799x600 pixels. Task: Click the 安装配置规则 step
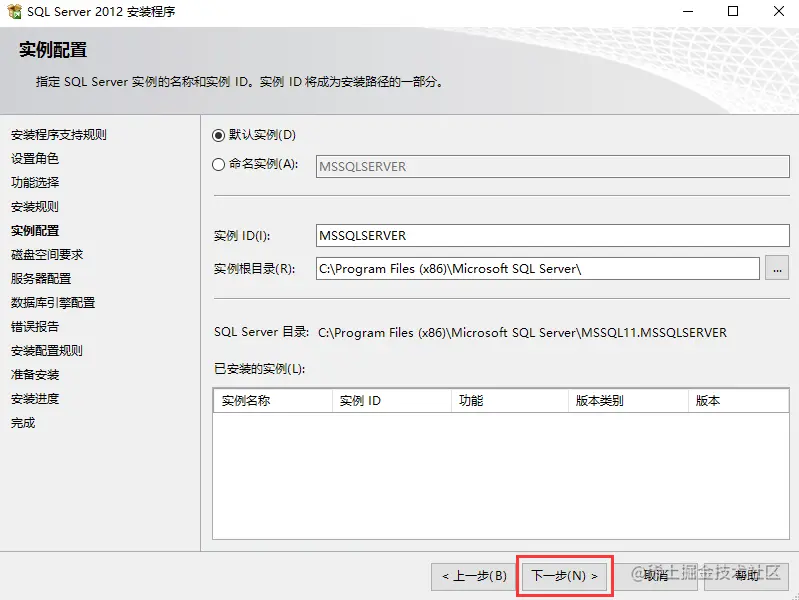pyautogui.click(x=47, y=350)
